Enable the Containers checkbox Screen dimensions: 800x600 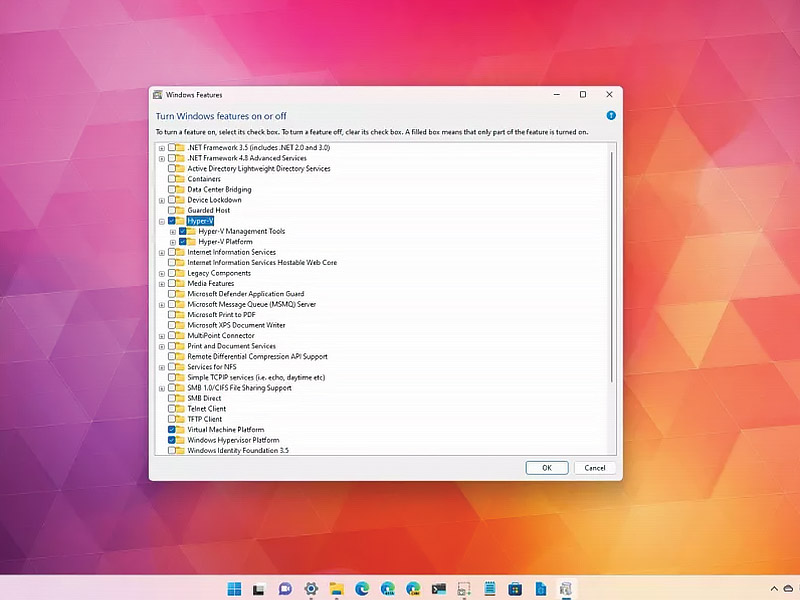pos(172,179)
